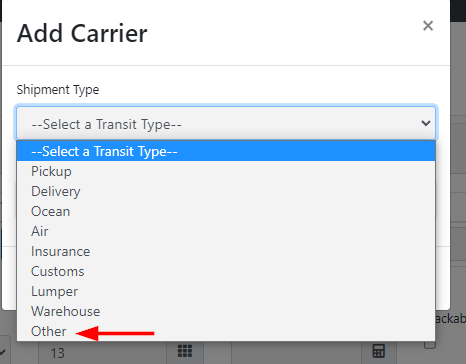Viewport: 466px width, 364px height.
Task: Open the grid icon button
Action: tap(185, 351)
